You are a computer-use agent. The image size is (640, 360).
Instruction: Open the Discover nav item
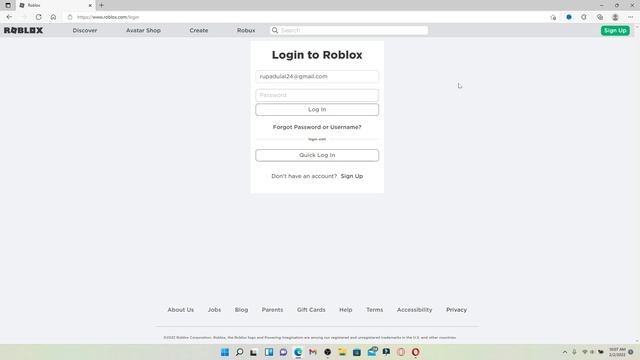[x=85, y=30]
